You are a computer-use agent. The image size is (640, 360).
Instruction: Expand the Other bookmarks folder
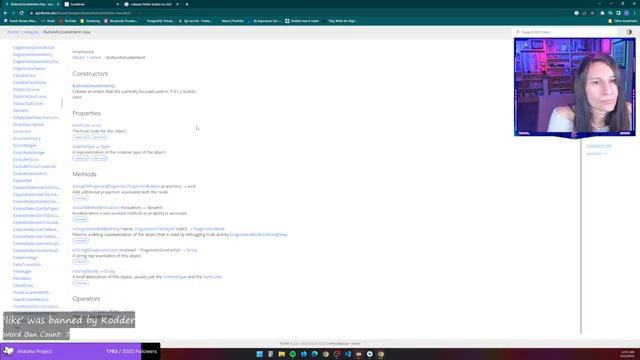coord(622,21)
